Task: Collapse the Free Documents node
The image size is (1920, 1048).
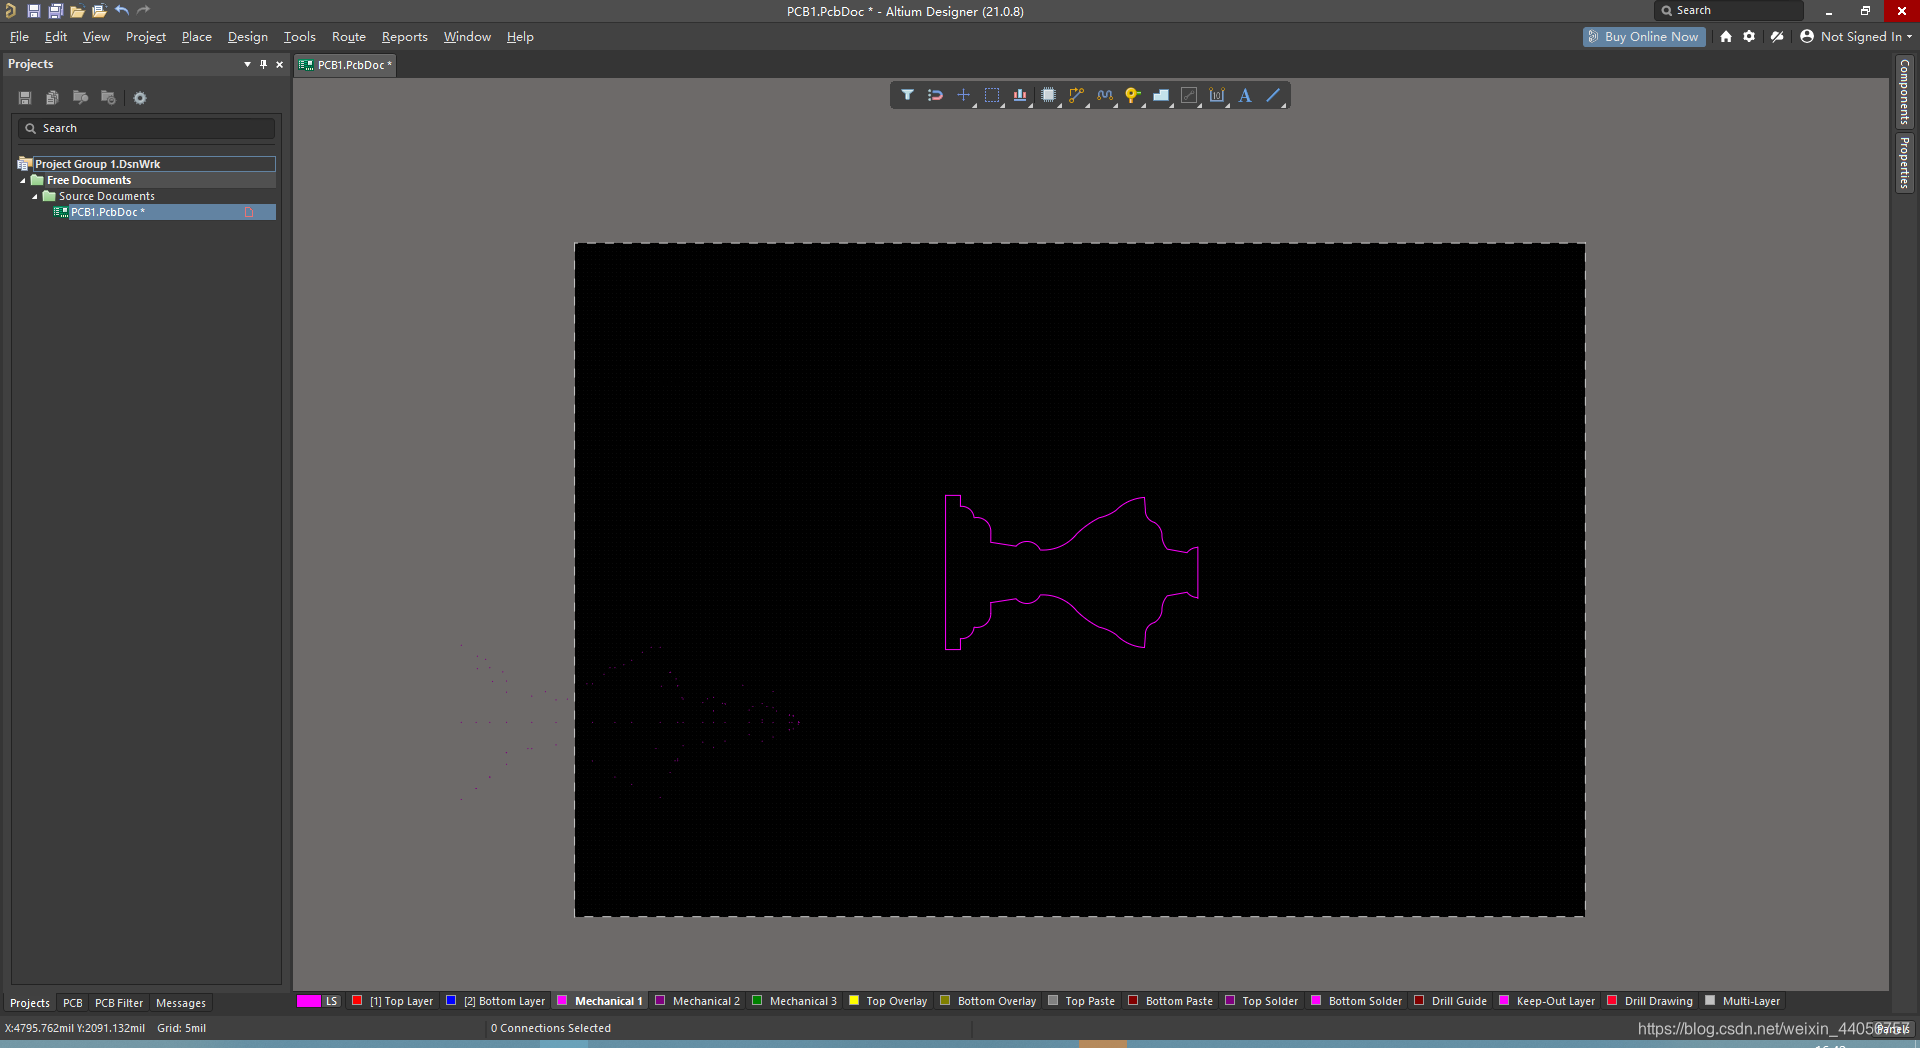Action: pyautogui.click(x=23, y=181)
